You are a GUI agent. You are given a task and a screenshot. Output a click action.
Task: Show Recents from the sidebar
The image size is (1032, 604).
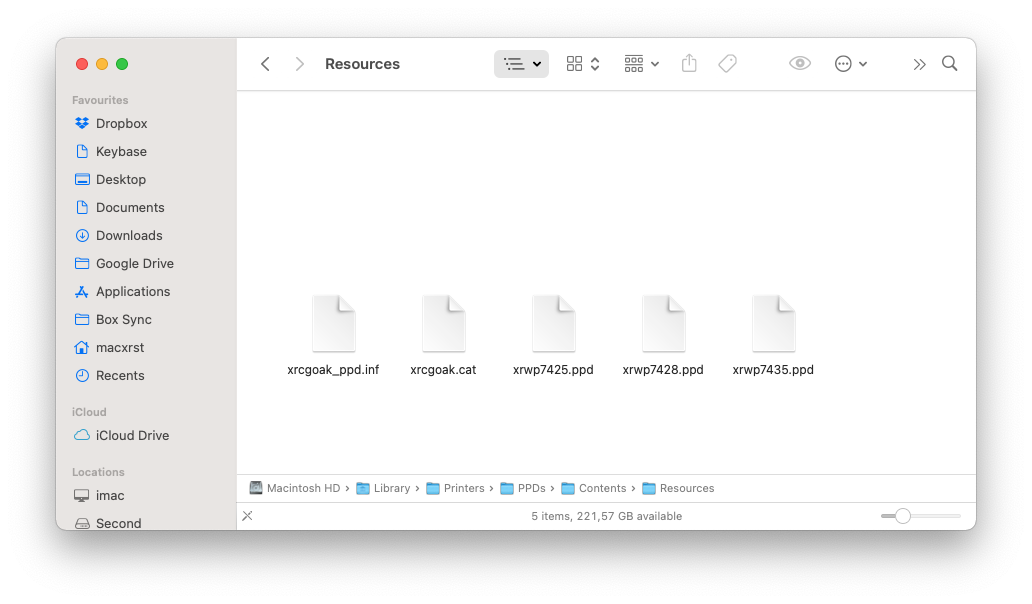tap(120, 375)
